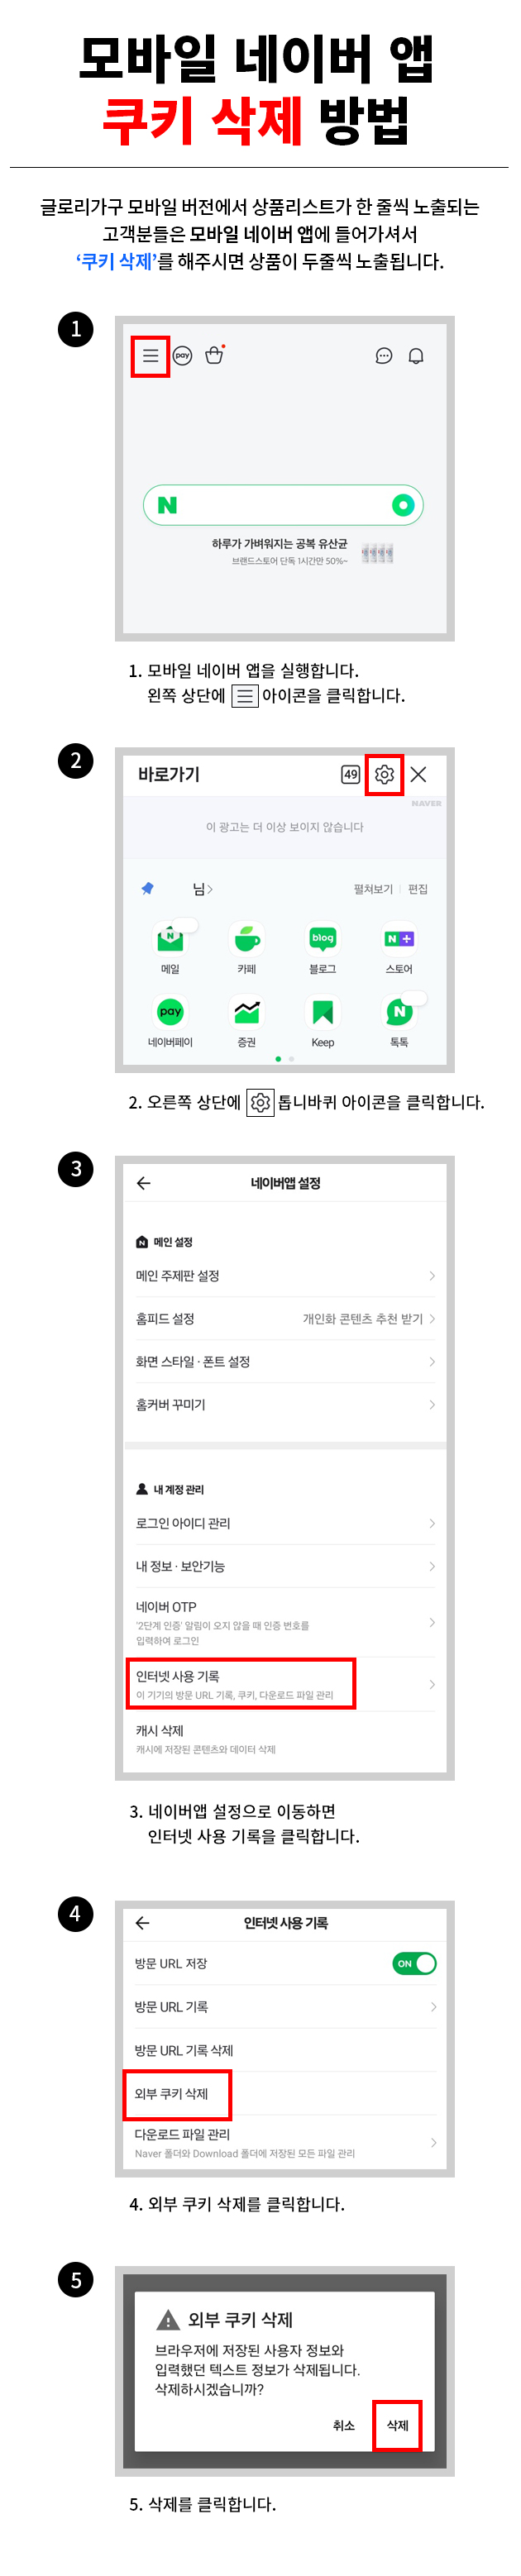Go back using arrow in 네이버앱 설정
Viewport: 521px width, 2576px height.
point(144,1184)
